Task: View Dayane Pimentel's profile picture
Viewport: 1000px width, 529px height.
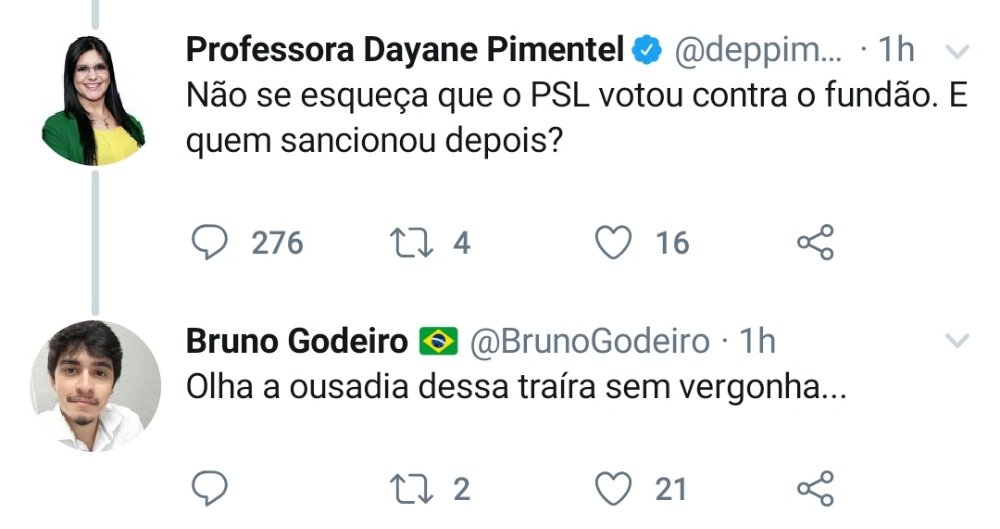Action: coord(94,100)
